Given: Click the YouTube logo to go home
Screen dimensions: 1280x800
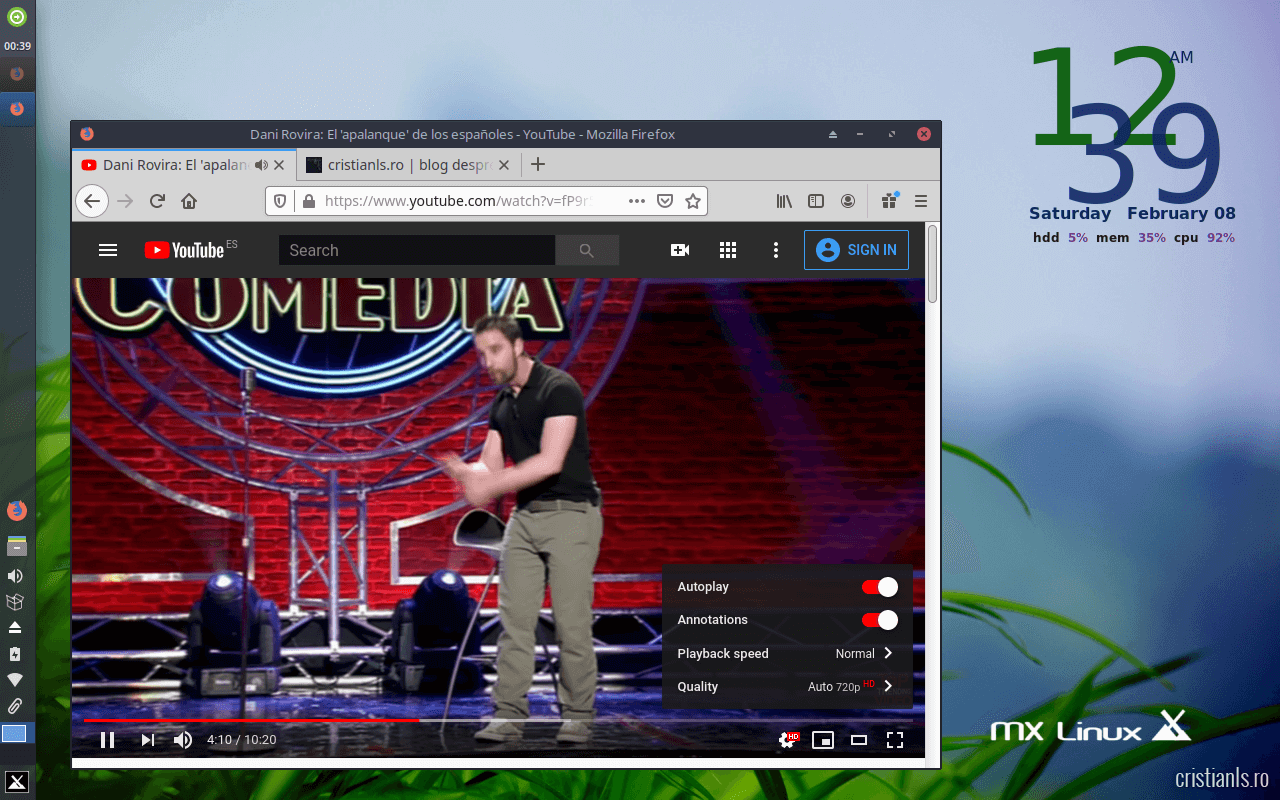Looking at the screenshot, I should (184, 250).
